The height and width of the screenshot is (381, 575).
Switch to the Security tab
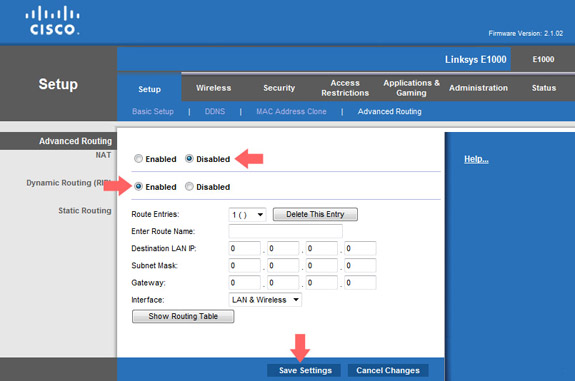pyautogui.click(x=279, y=88)
